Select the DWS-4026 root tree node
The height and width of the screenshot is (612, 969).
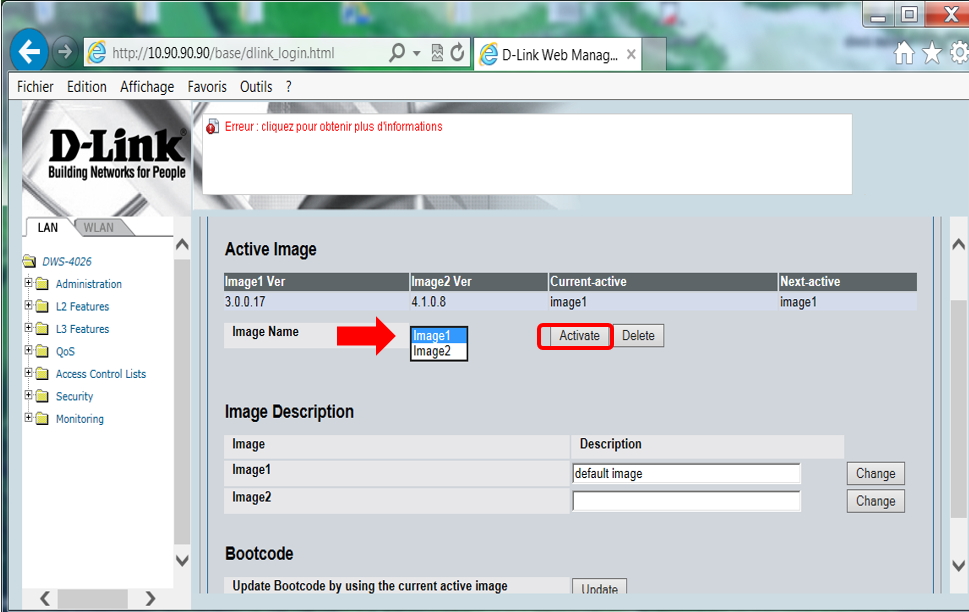(x=67, y=261)
